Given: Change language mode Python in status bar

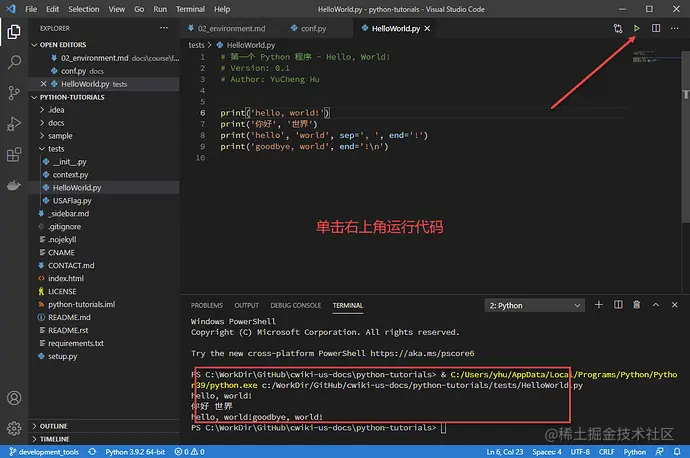Looking at the screenshot, I should click(x=635, y=451).
